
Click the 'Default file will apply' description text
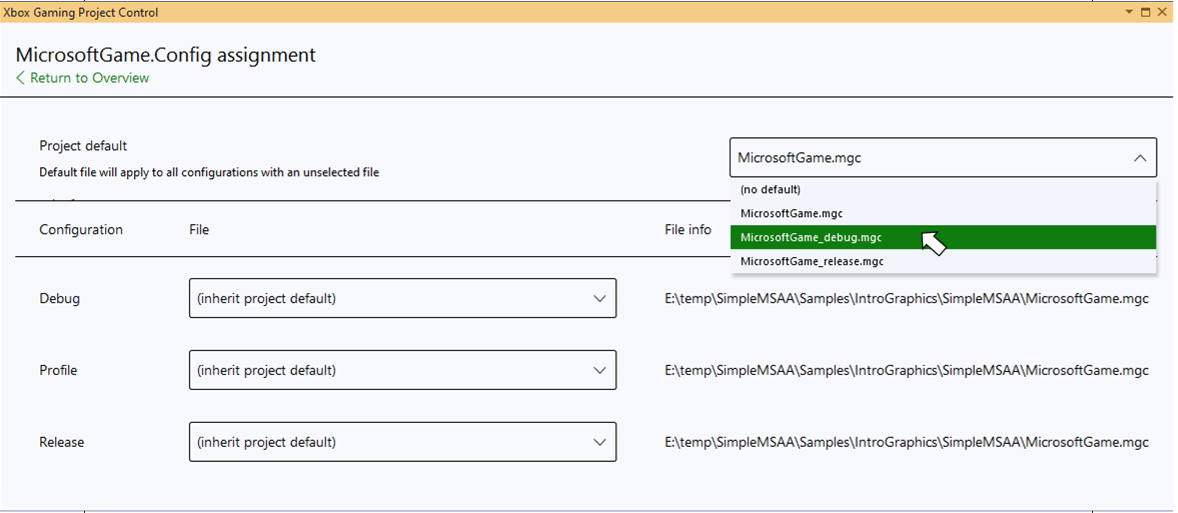point(209,173)
